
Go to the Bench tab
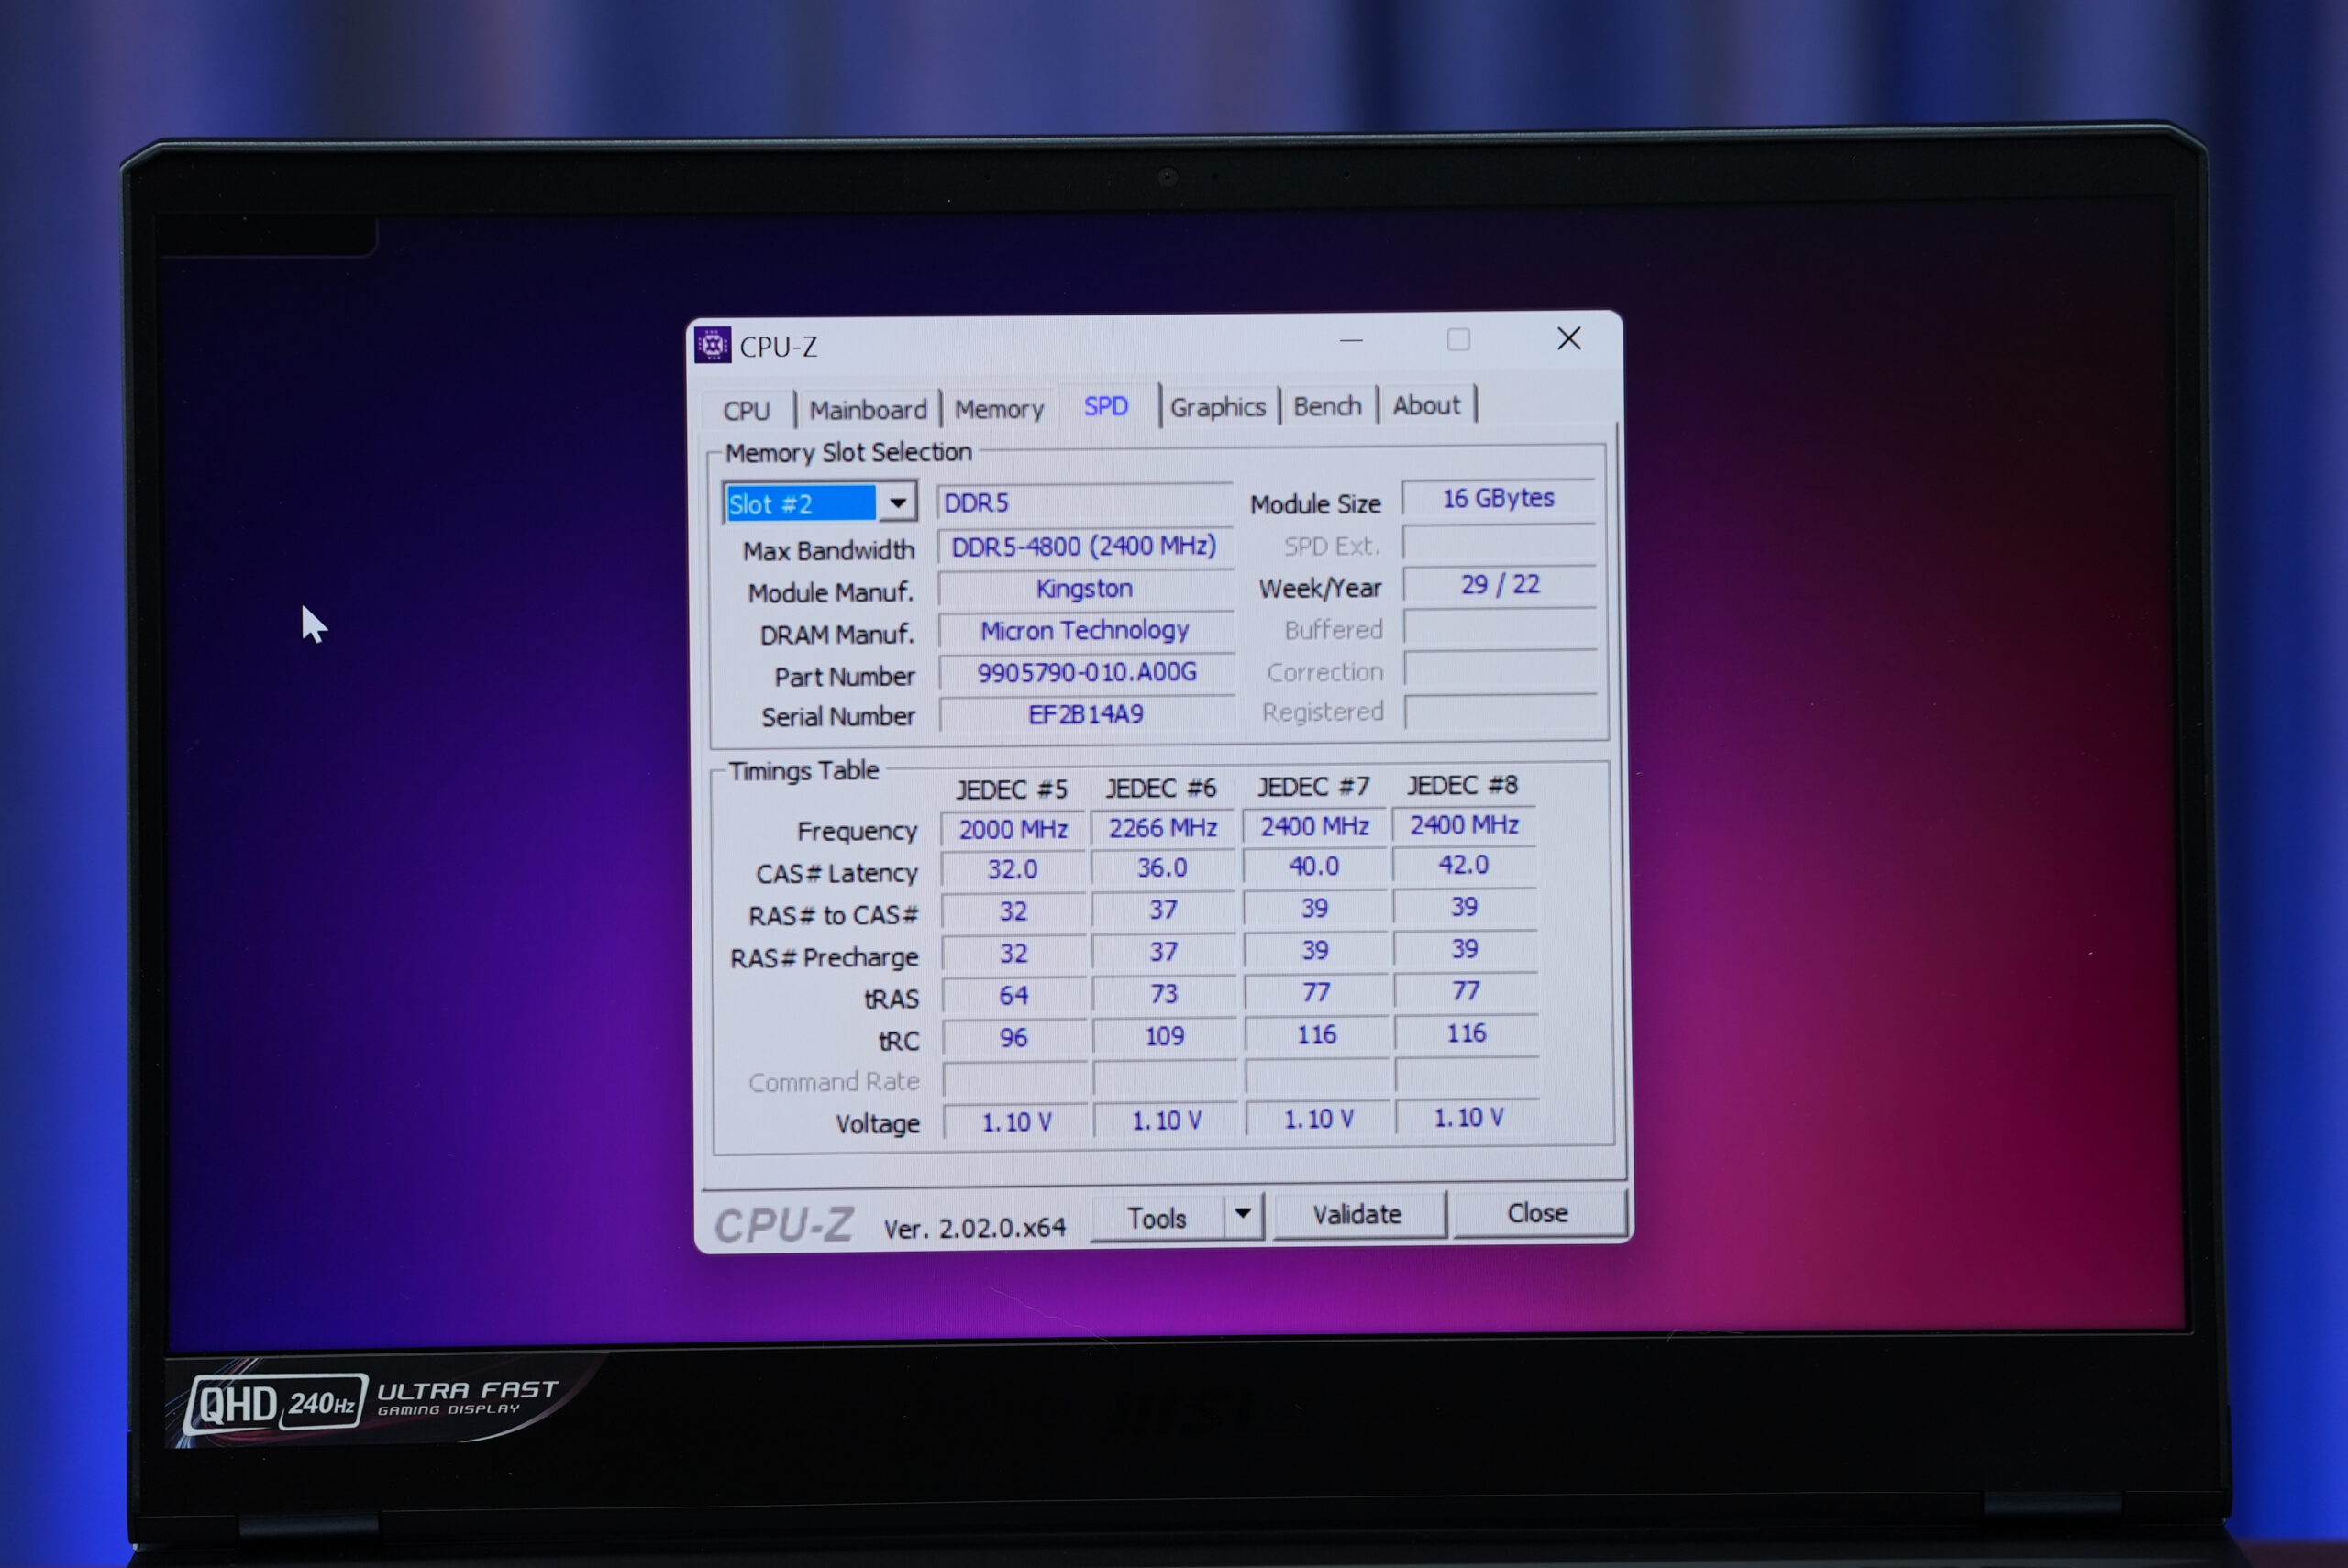point(1327,406)
